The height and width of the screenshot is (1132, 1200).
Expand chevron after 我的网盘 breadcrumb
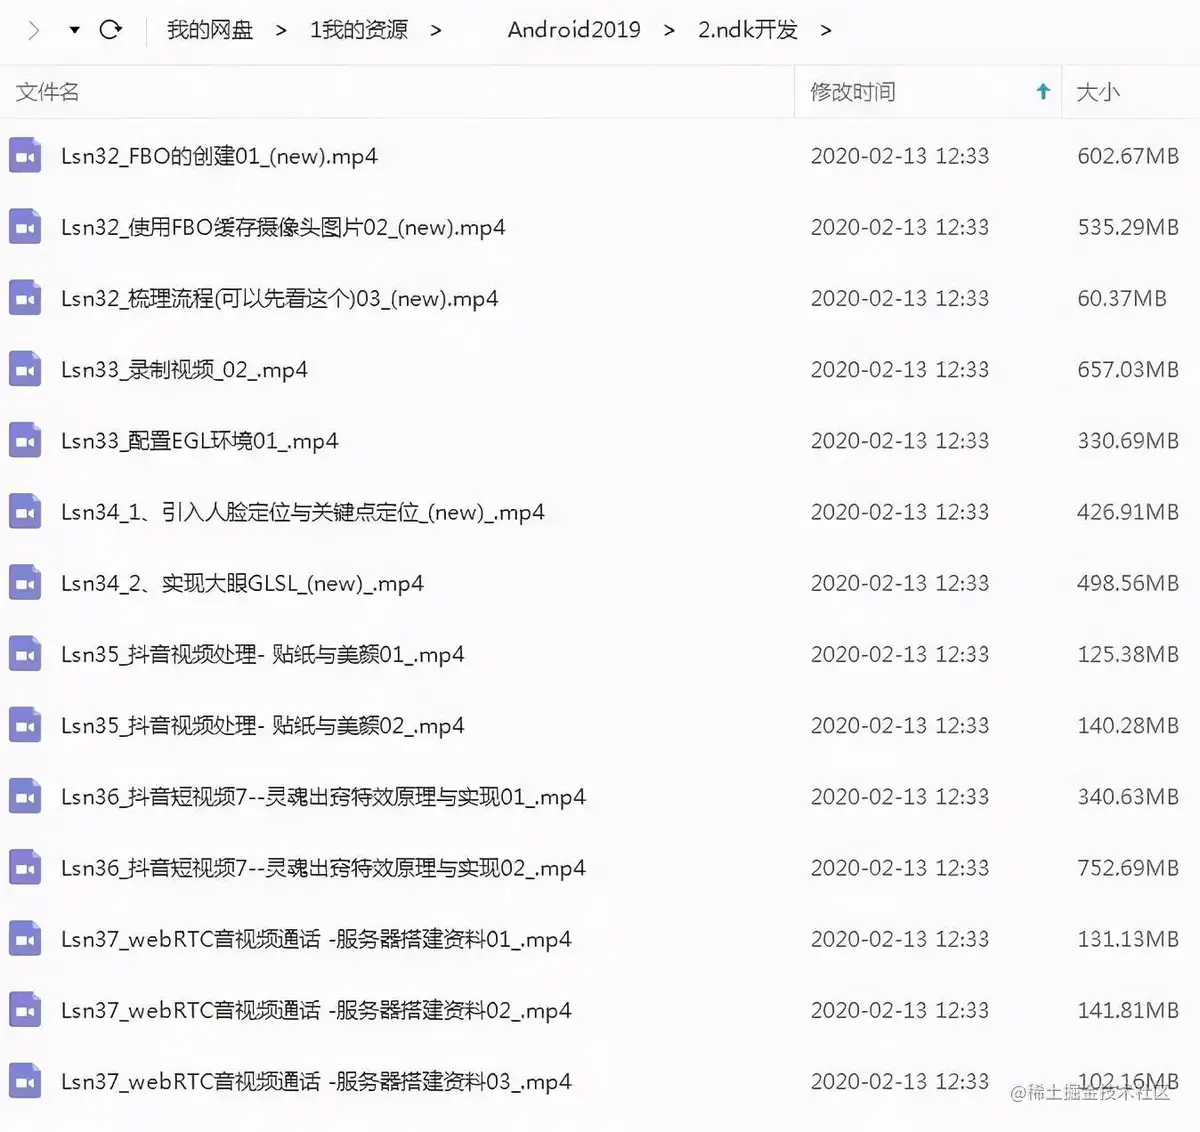point(281,31)
